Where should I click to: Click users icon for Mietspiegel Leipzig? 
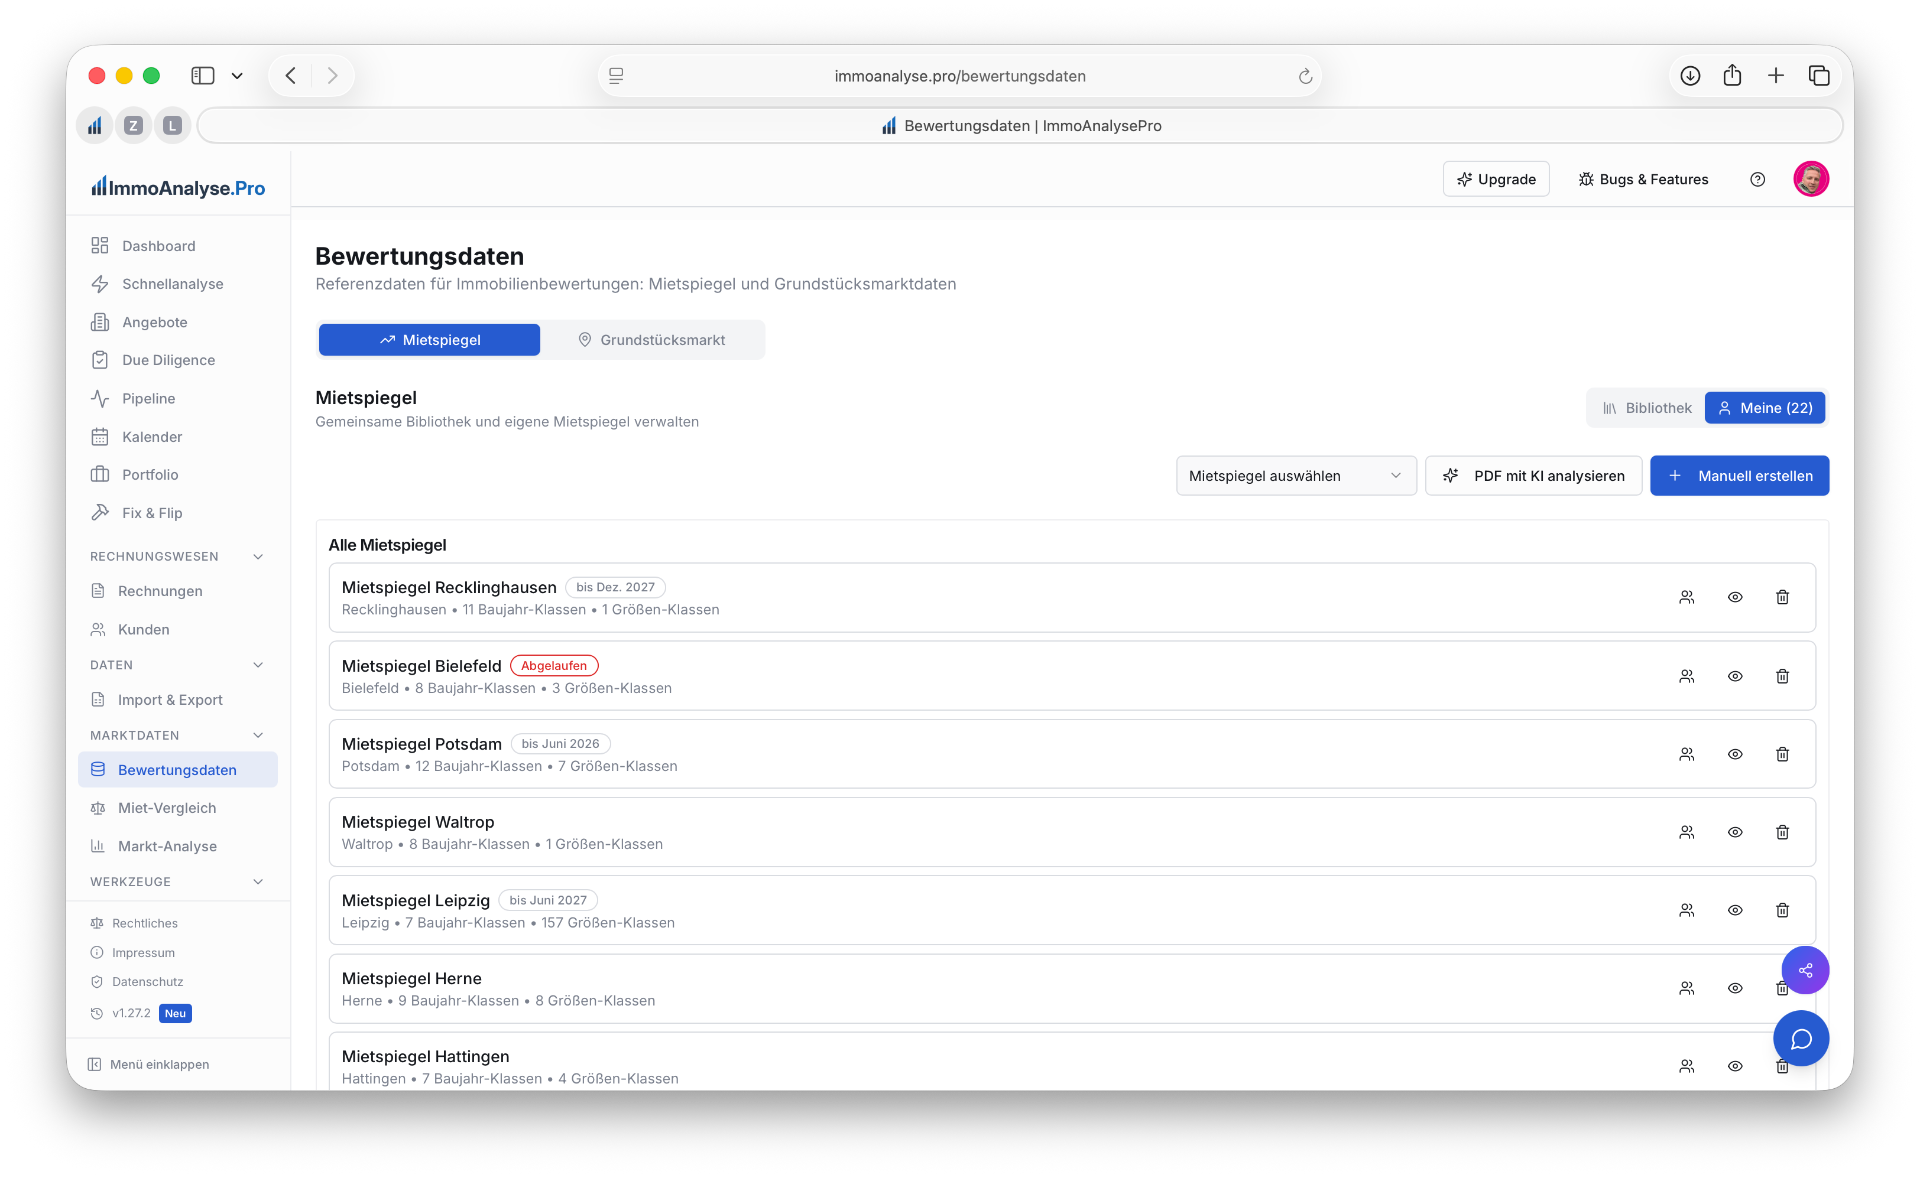1687,910
